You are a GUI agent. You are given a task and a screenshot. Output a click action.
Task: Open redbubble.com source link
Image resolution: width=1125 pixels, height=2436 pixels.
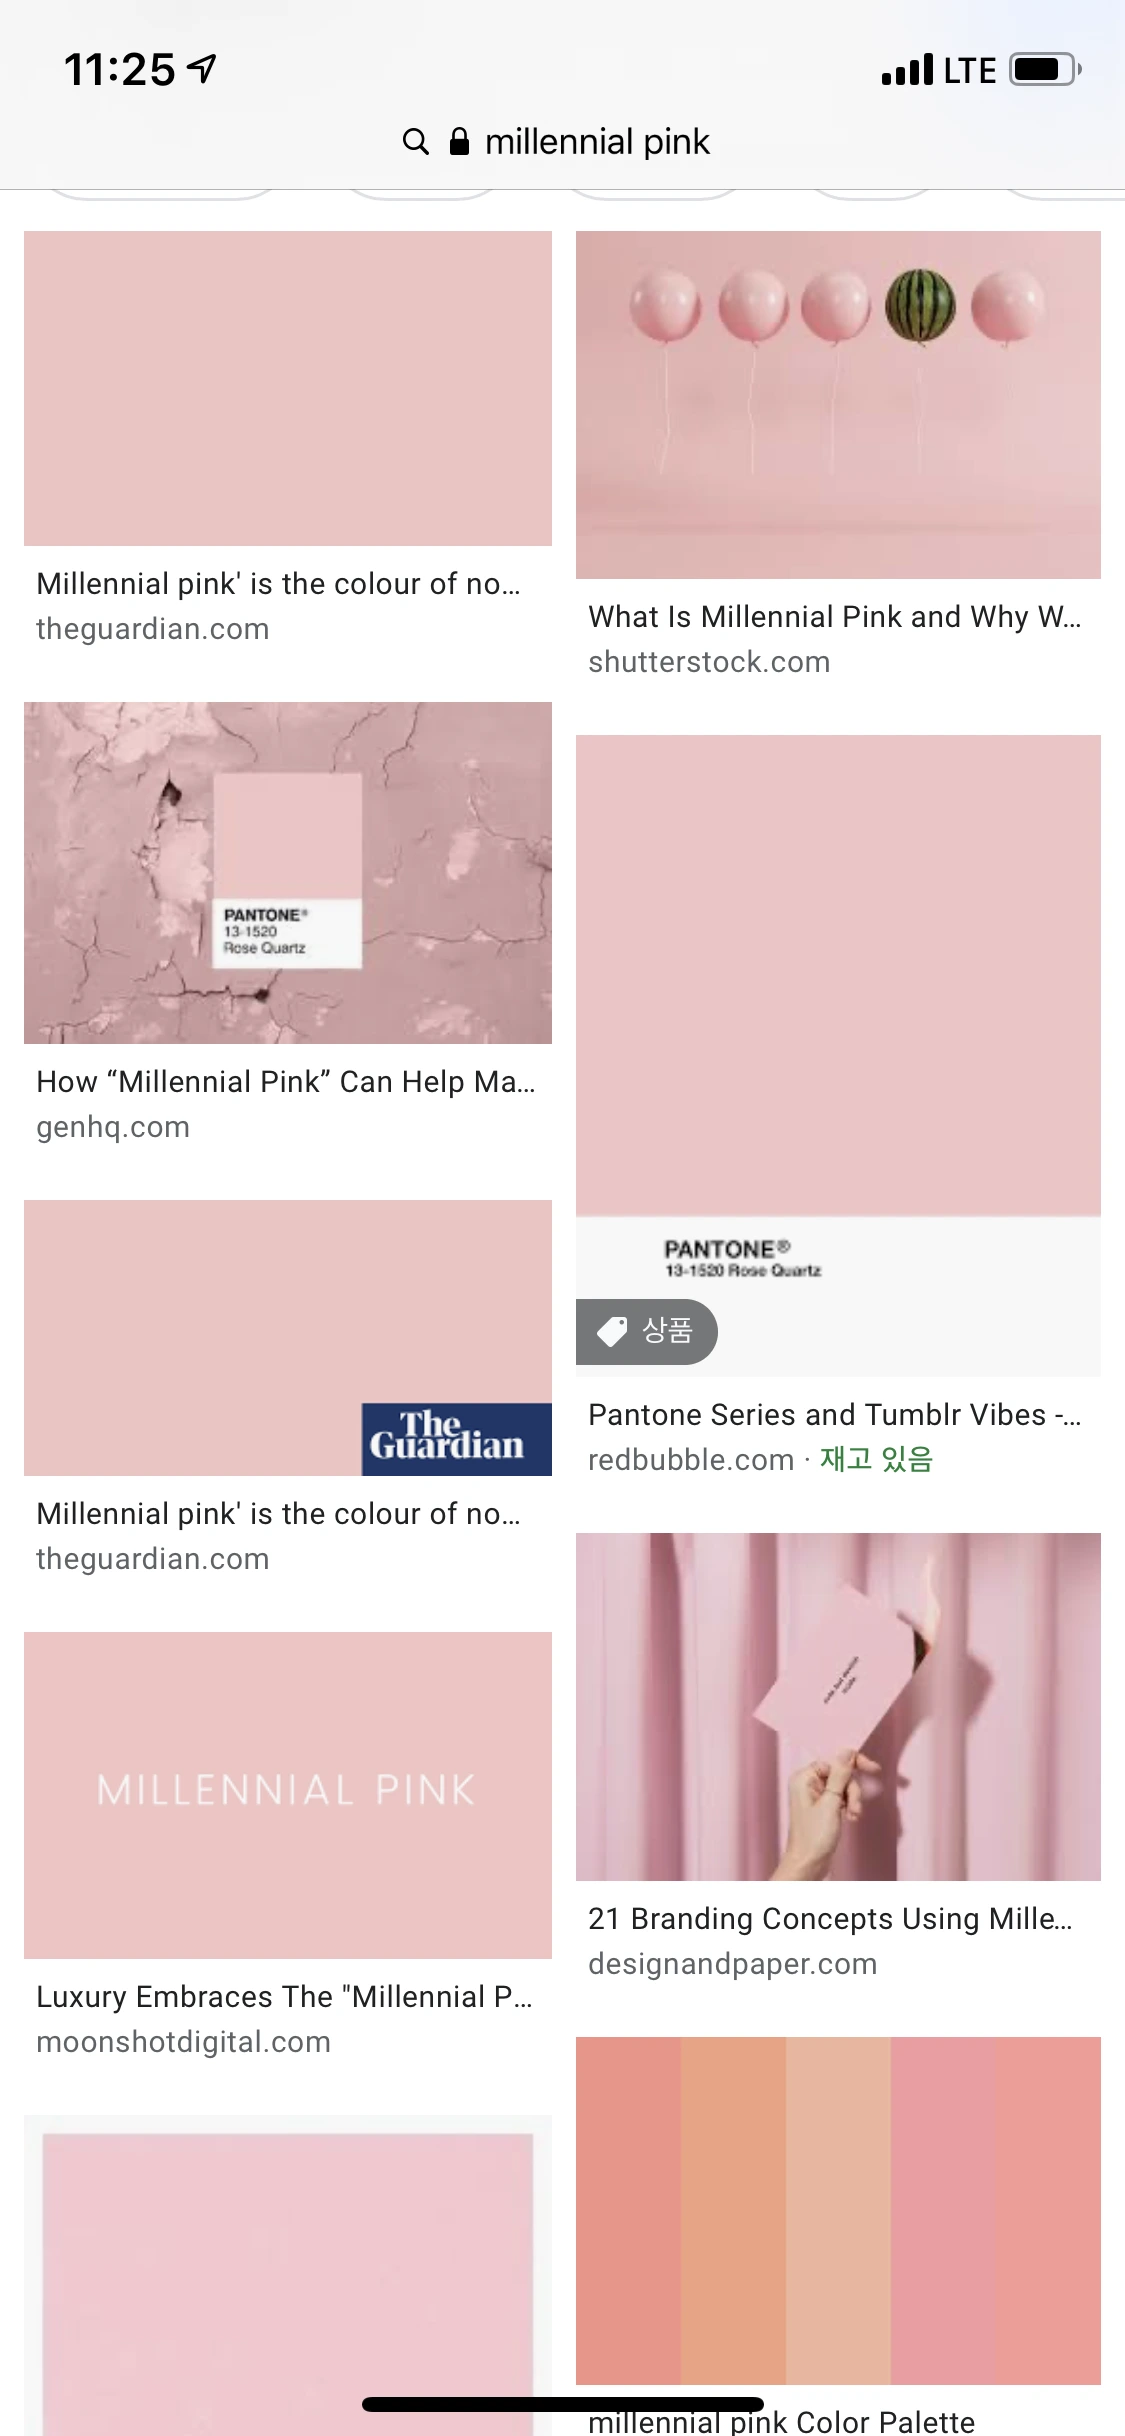pyautogui.click(x=691, y=1460)
